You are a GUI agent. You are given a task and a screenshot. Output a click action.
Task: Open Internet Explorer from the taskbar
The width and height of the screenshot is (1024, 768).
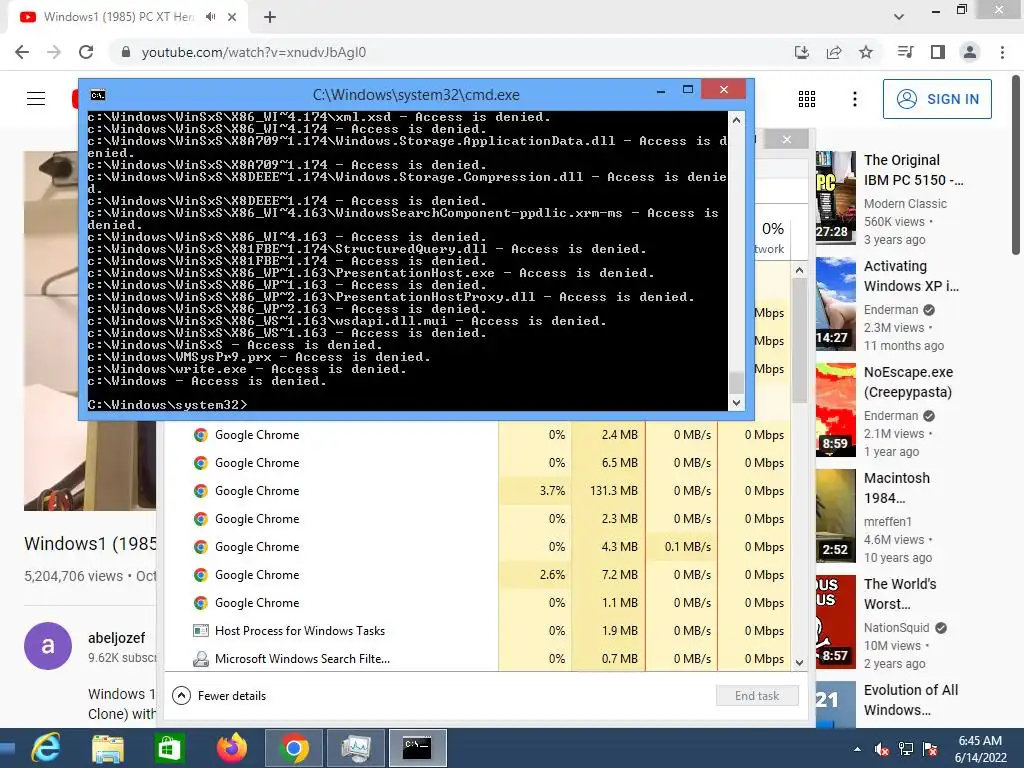tap(46, 748)
